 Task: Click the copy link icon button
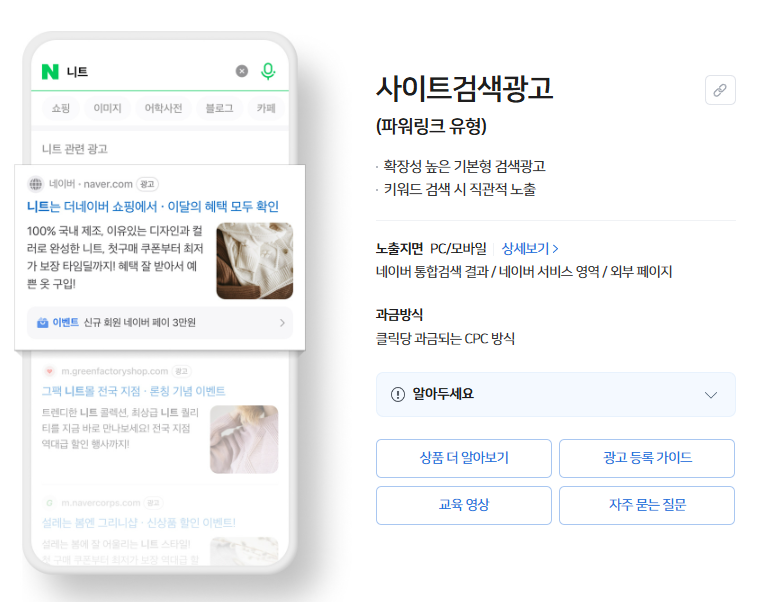[x=720, y=90]
